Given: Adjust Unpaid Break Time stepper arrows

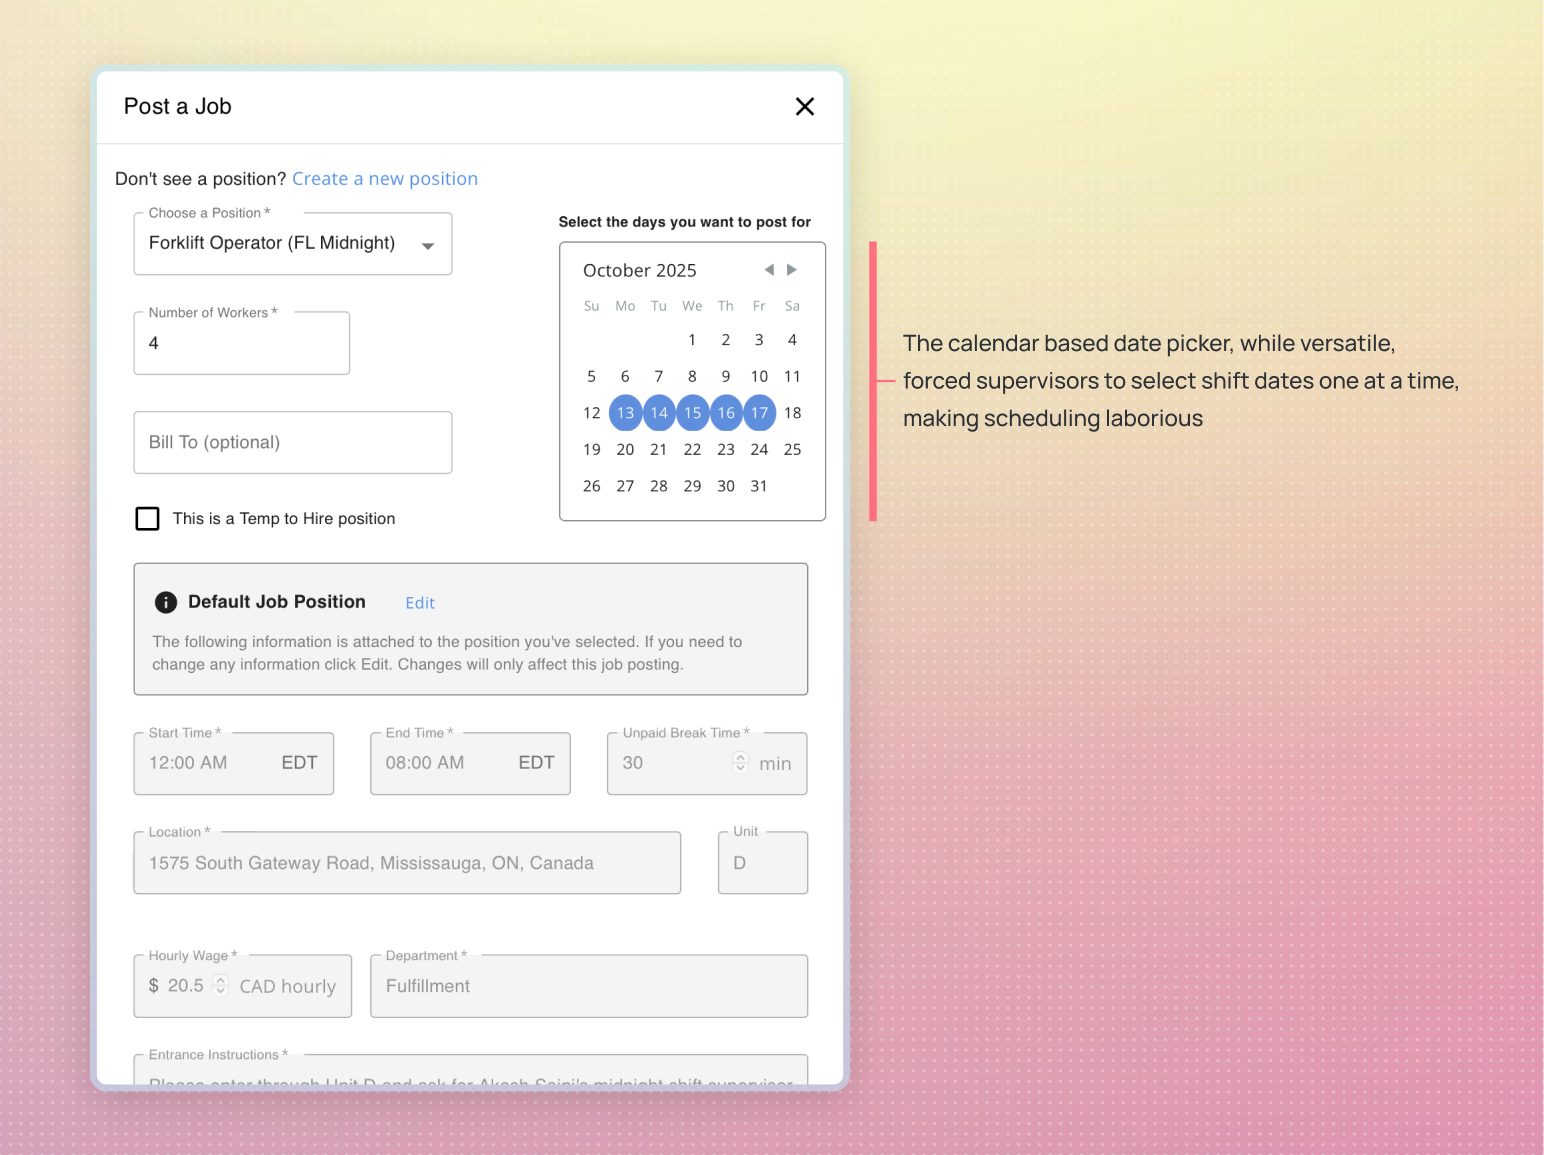Looking at the screenshot, I should coord(740,763).
